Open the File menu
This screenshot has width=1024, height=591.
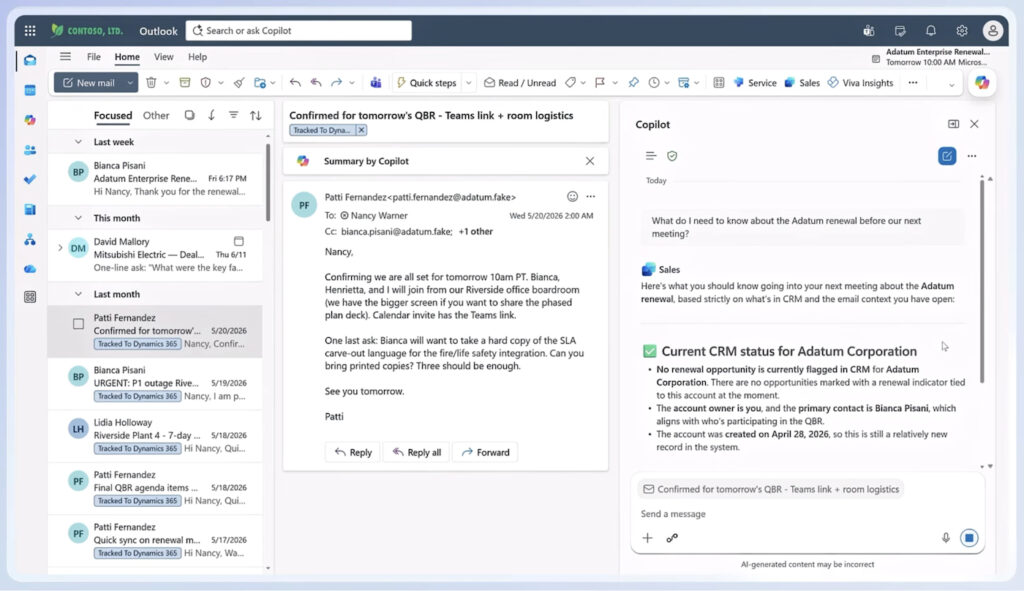94,57
